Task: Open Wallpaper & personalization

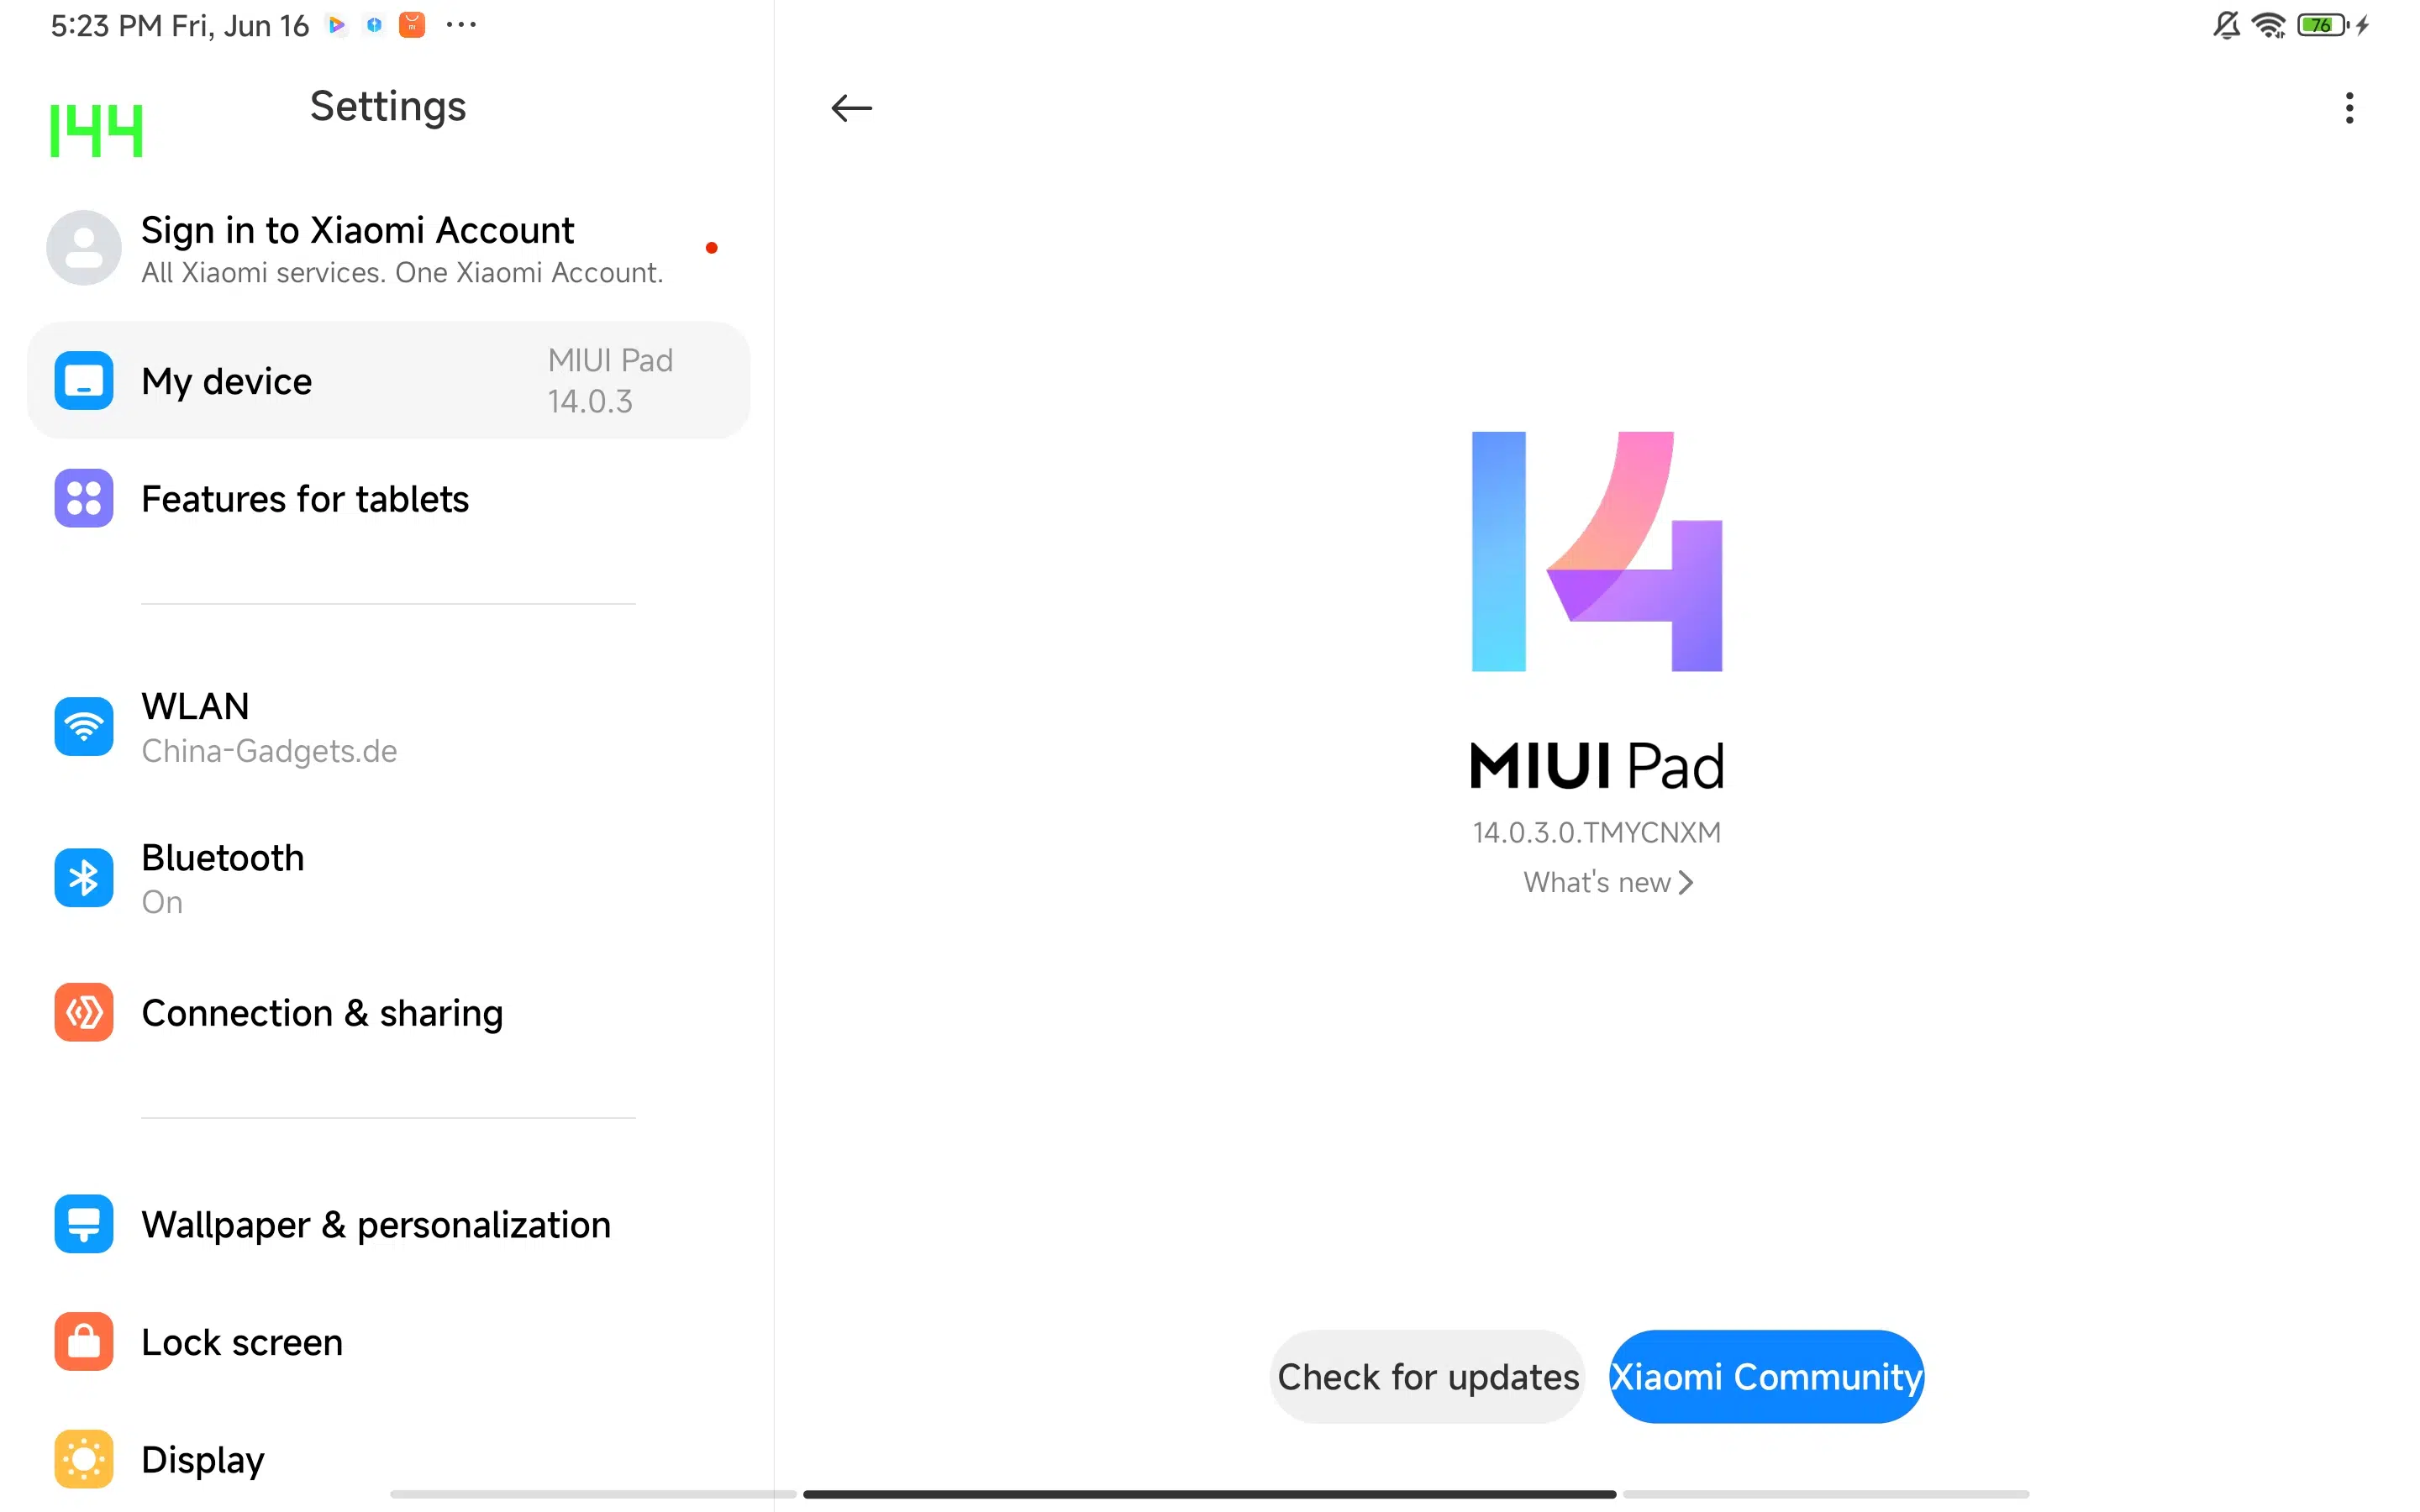Action: tap(388, 1224)
